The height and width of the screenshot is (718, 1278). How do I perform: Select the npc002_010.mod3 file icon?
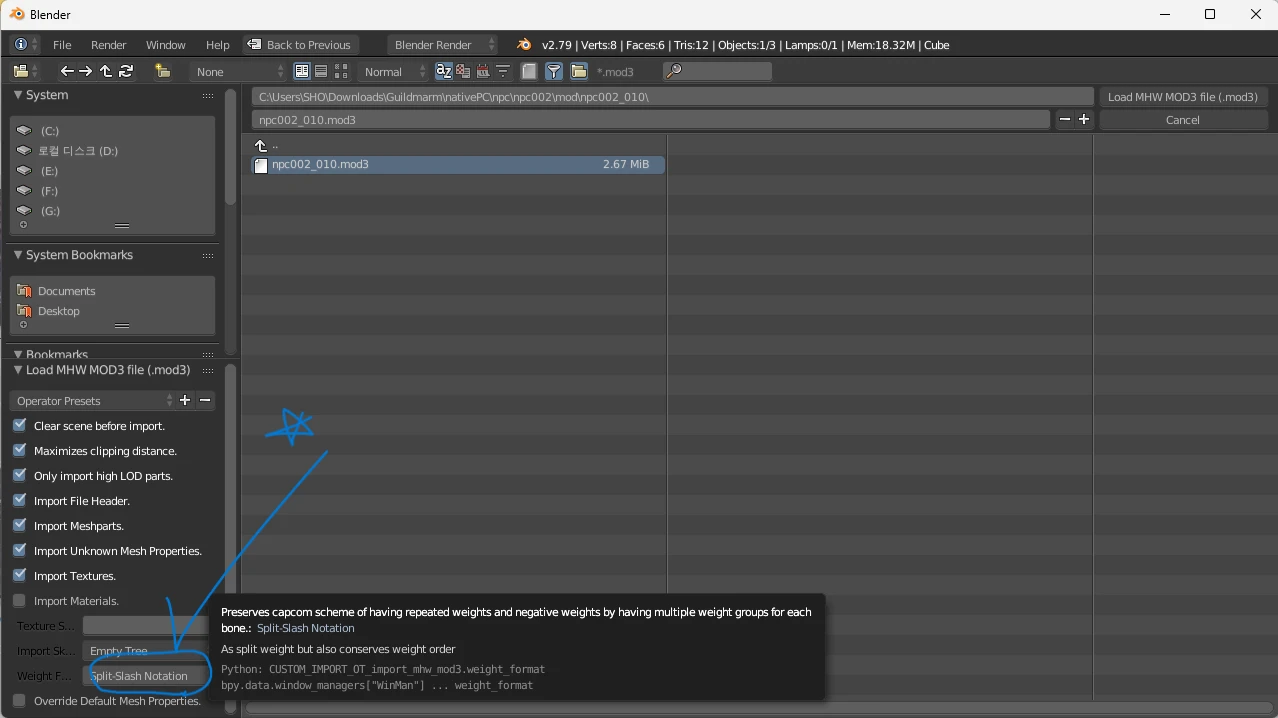261,165
